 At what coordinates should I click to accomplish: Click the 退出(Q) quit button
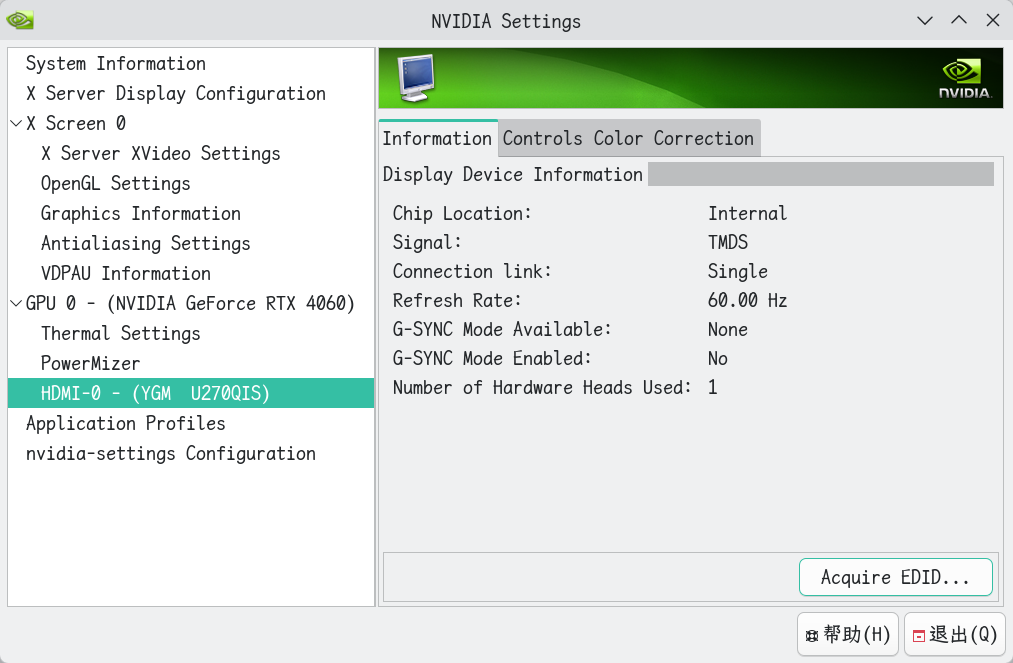(x=954, y=635)
